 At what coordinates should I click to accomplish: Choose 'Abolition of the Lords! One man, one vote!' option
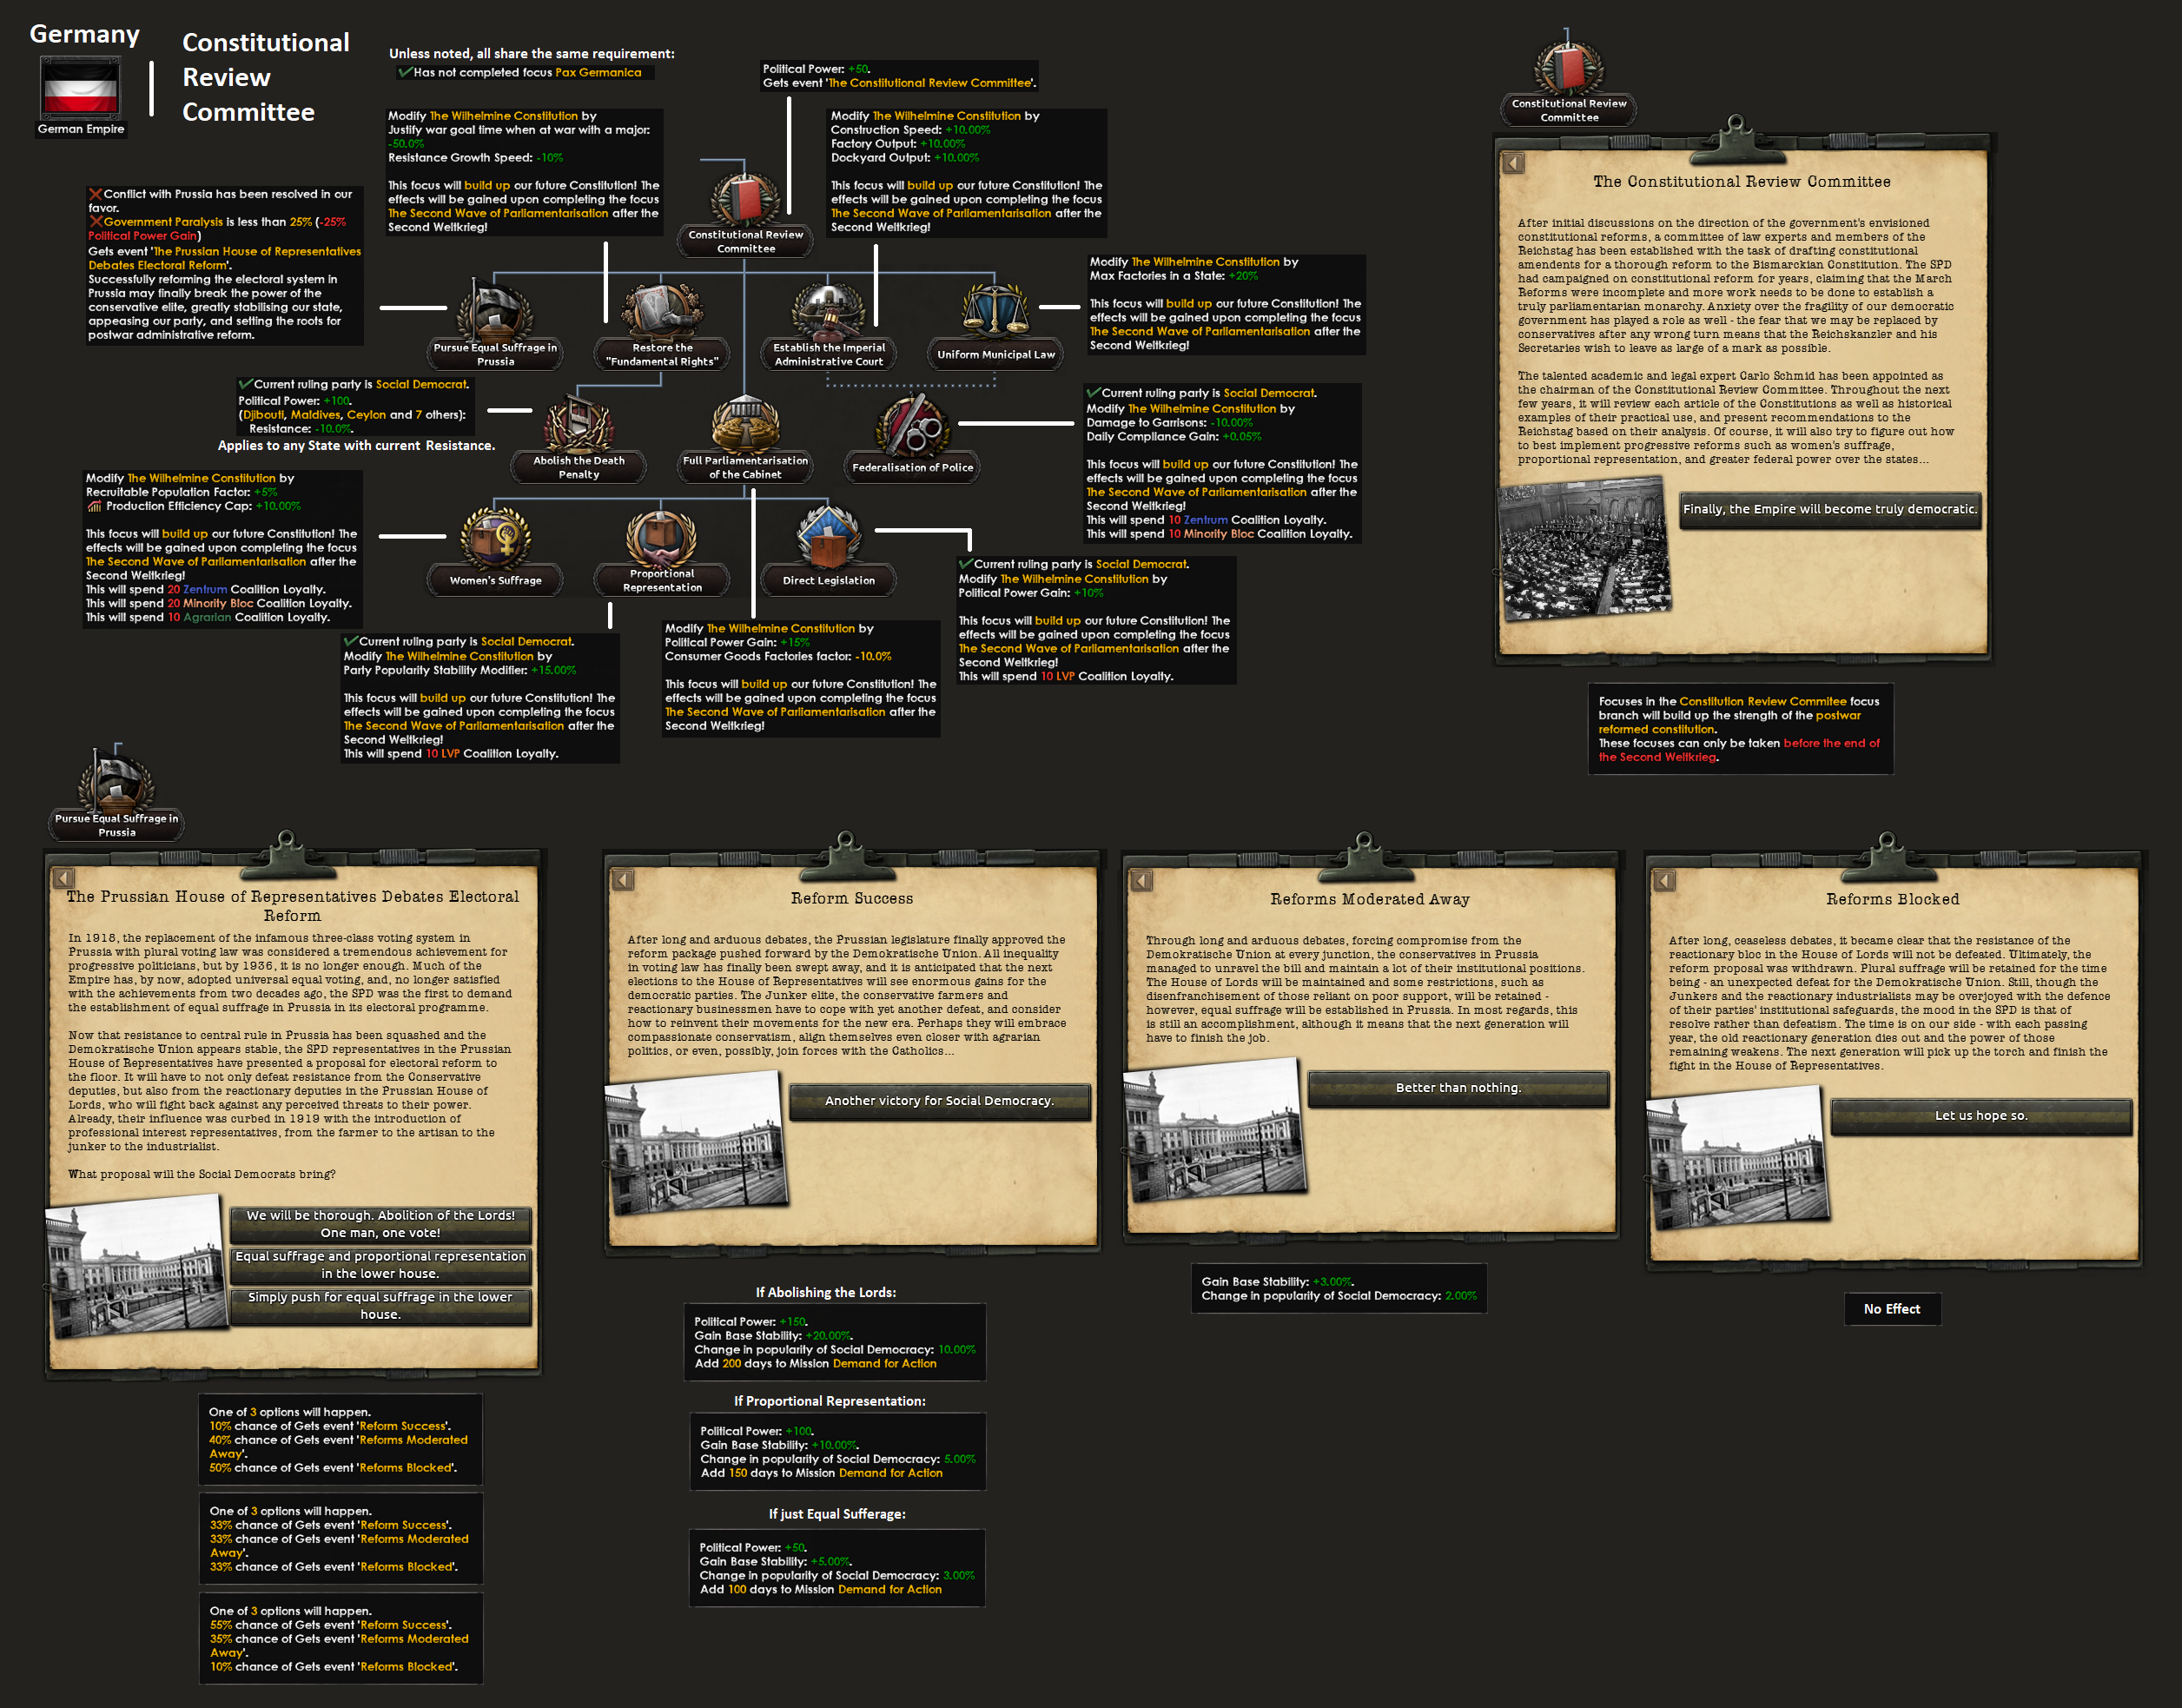pyautogui.click(x=380, y=1224)
